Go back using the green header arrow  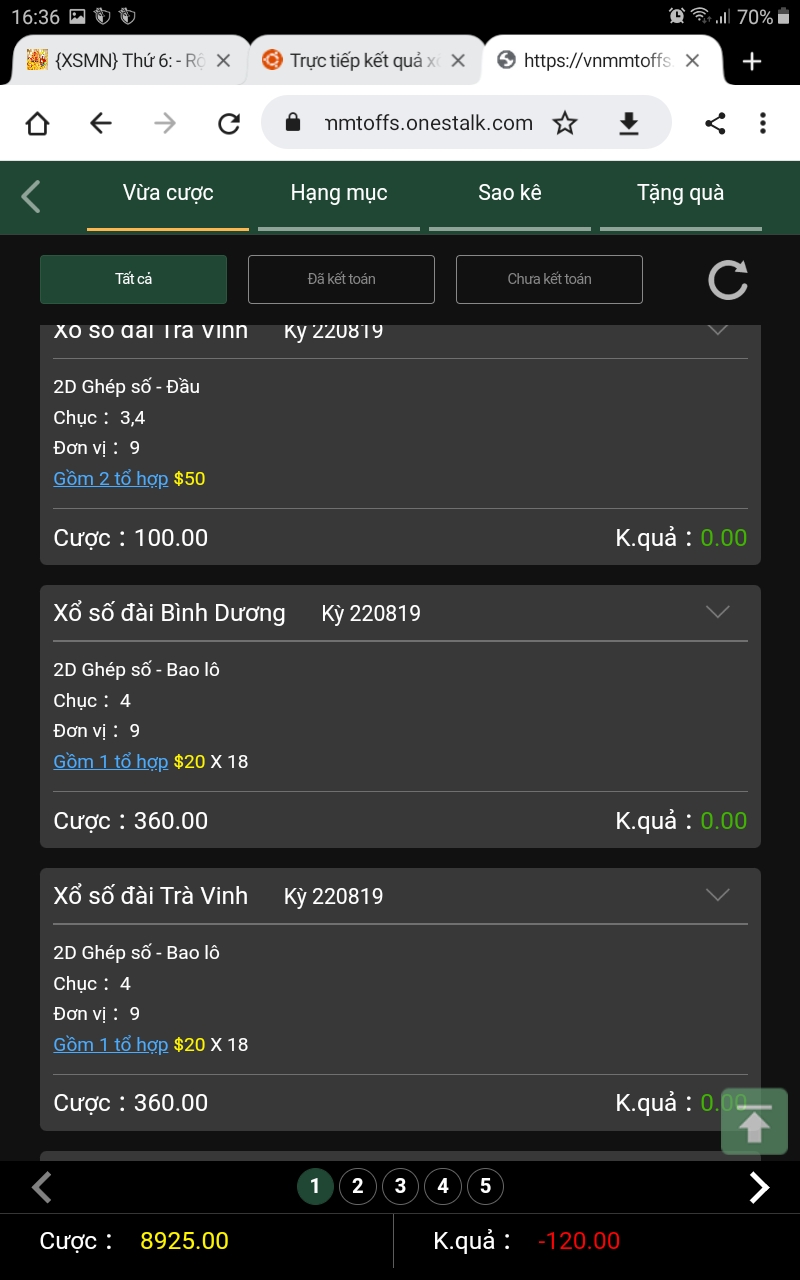pyautogui.click(x=31, y=196)
